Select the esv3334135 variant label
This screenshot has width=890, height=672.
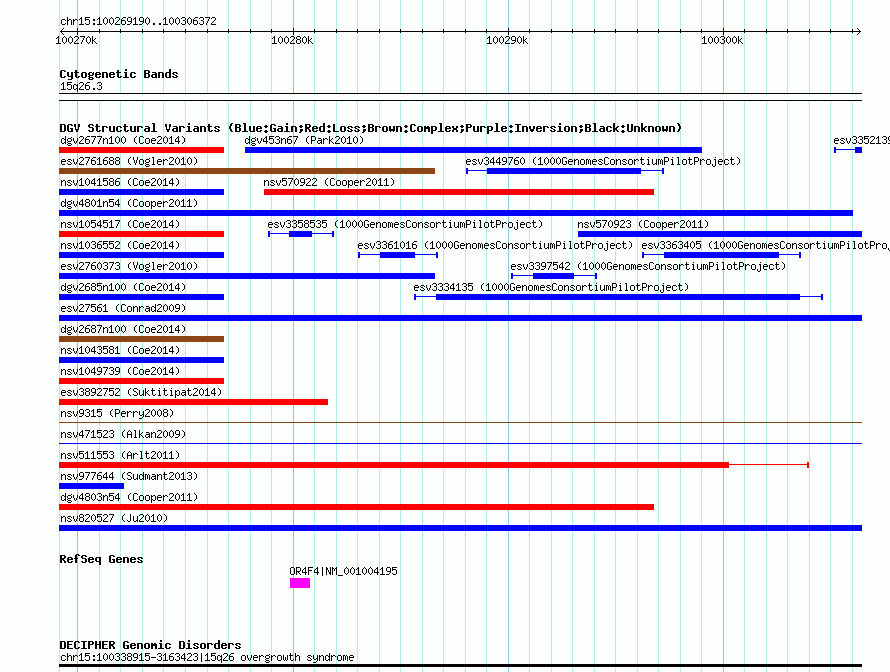(x=551, y=287)
